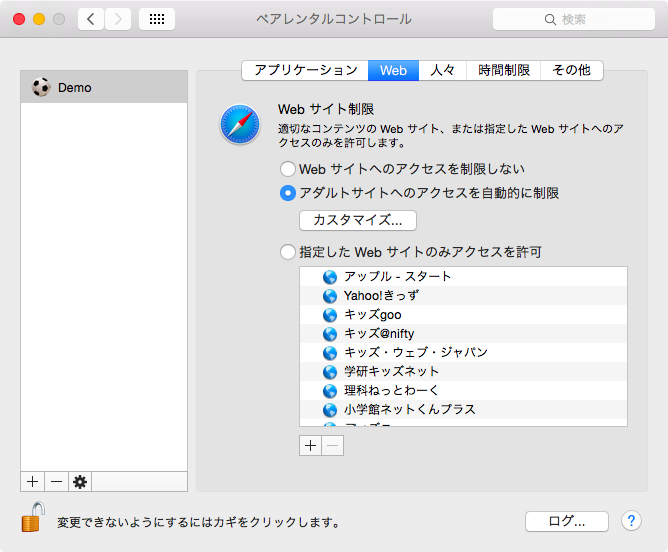Image resolution: width=668 pixels, height=552 pixels.
Task: Select the キッズ@nifty site entry
Action: coord(464,334)
